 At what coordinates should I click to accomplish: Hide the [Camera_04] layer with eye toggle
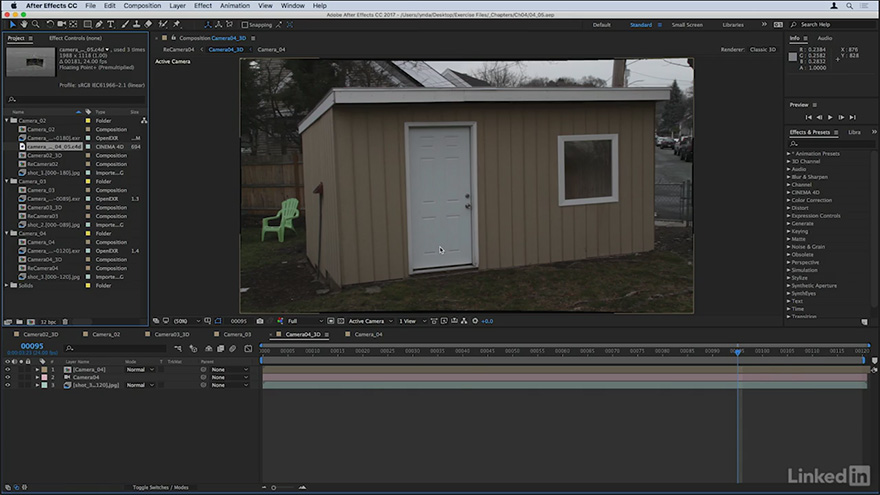point(8,370)
